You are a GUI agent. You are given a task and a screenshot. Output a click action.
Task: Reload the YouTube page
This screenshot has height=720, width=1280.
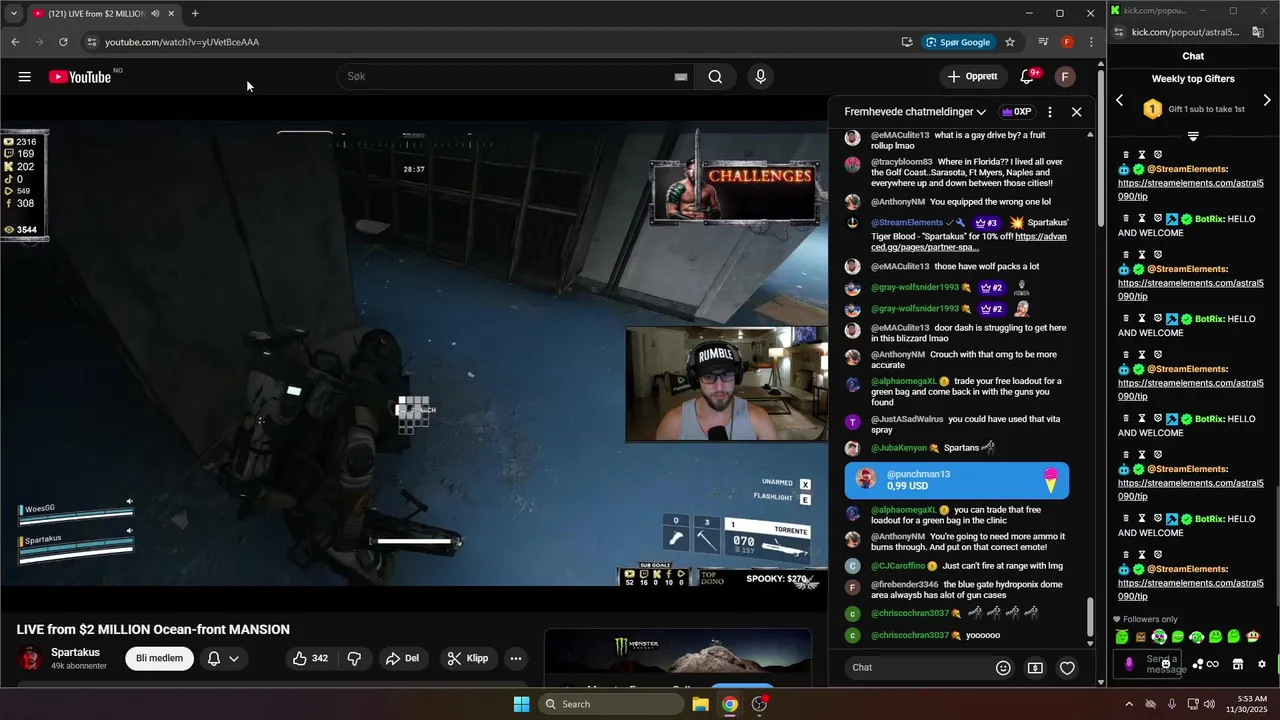point(63,42)
